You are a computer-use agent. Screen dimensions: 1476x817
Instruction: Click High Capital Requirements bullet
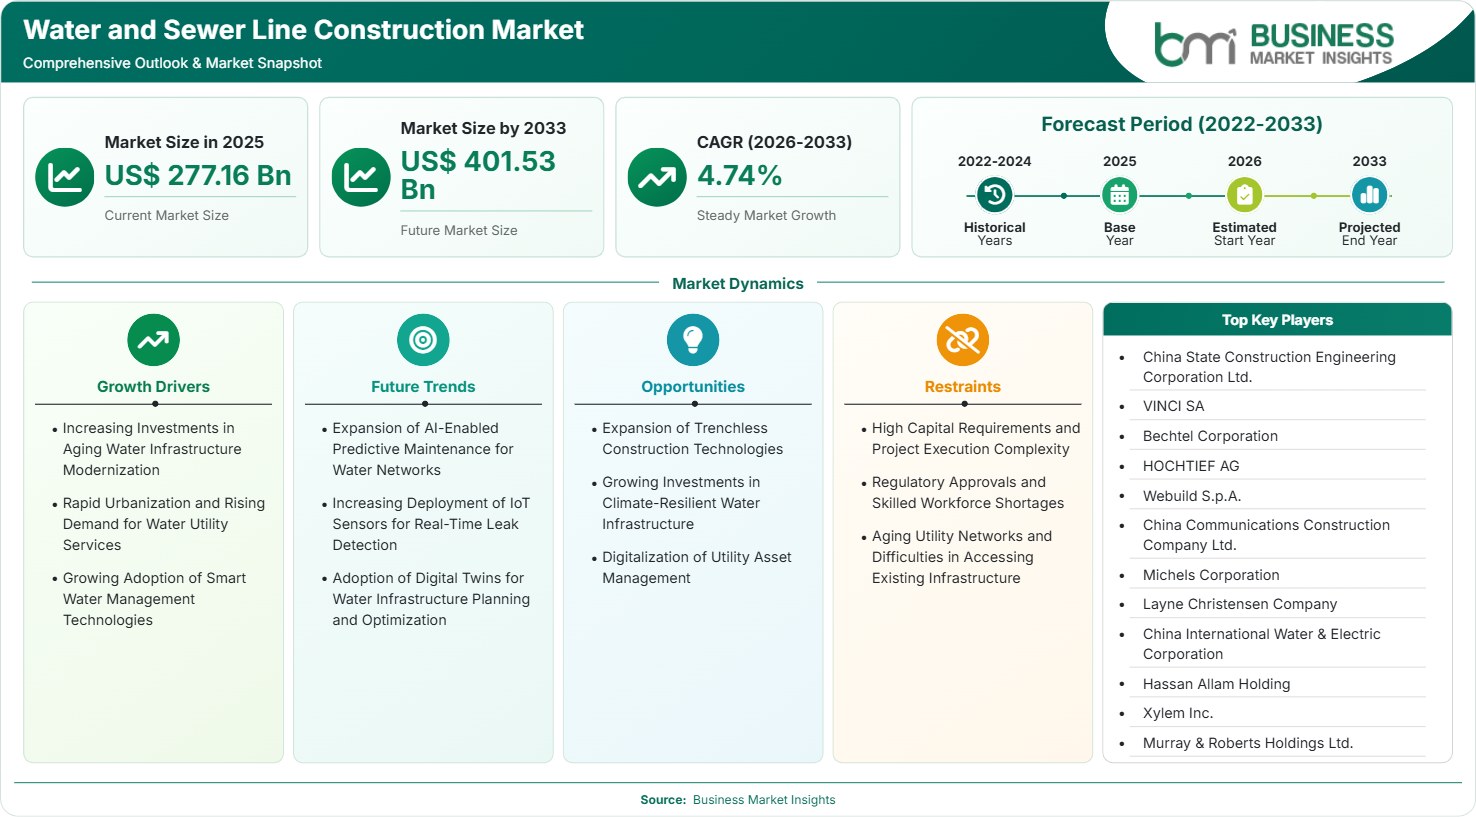[x=975, y=439]
